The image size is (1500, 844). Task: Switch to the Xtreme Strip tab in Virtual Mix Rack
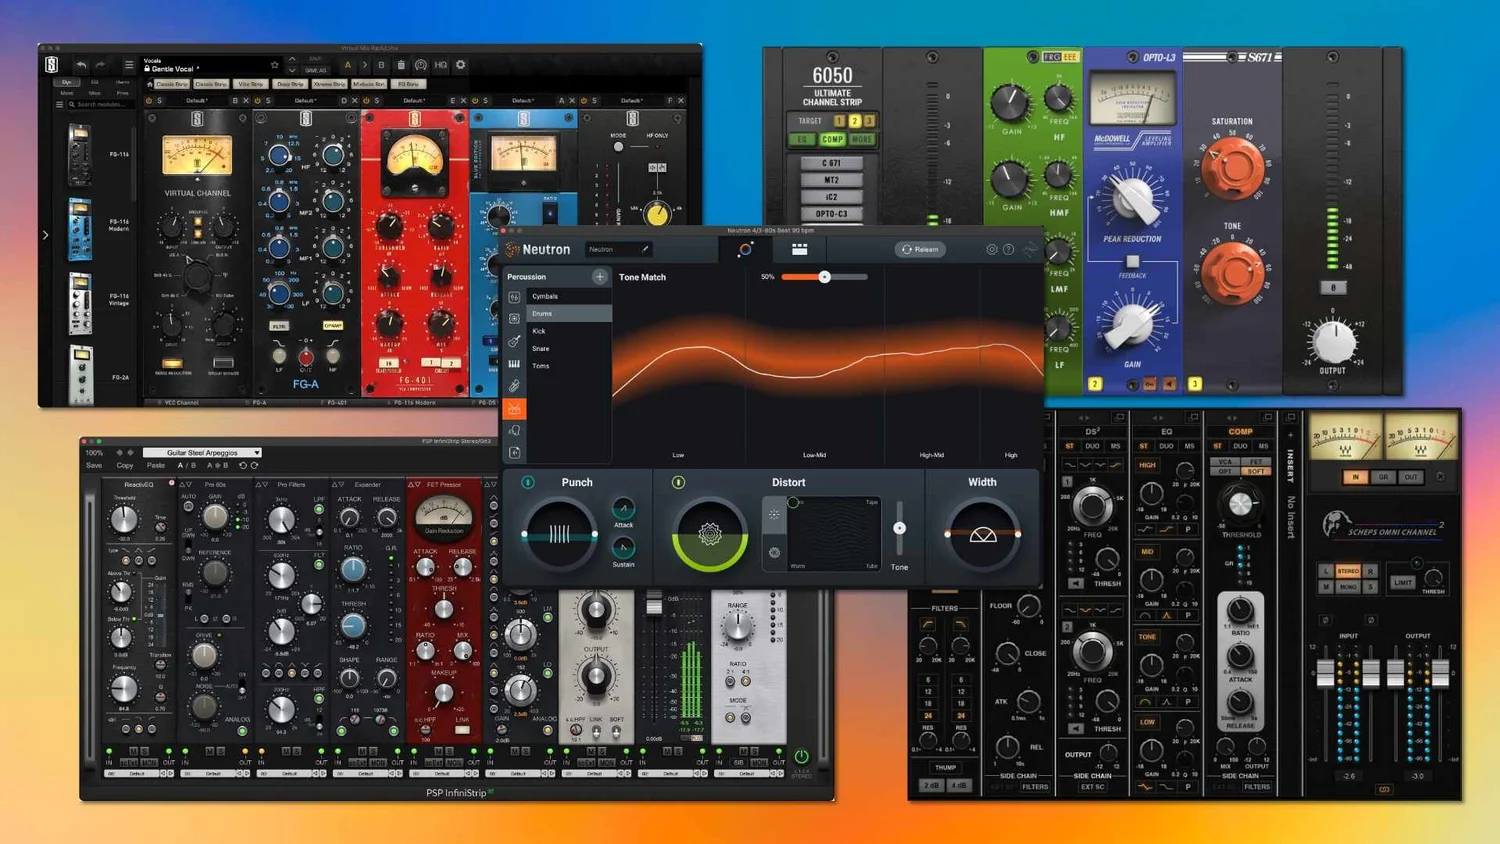[x=330, y=84]
